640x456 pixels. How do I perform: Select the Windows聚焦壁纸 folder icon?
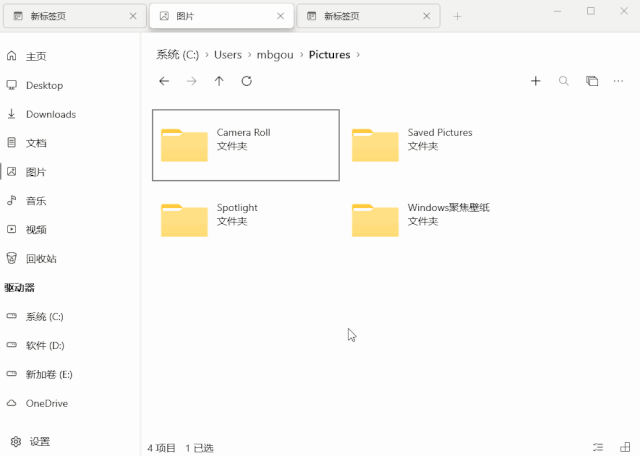tap(375, 220)
